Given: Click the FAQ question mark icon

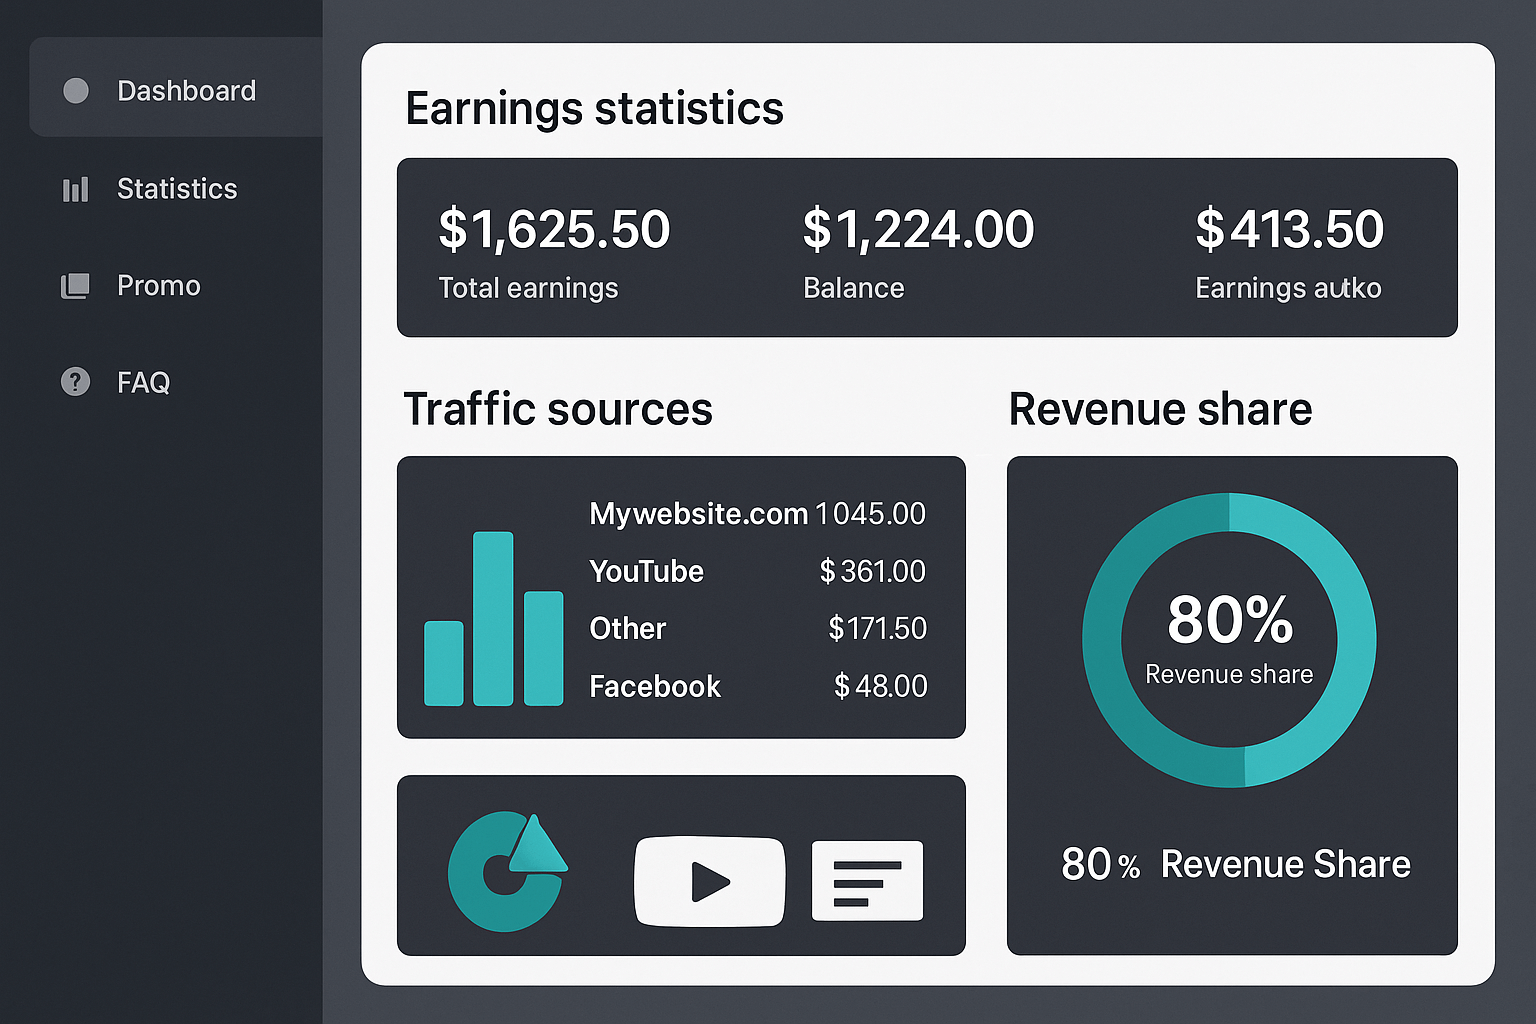Looking at the screenshot, I should click(75, 382).
